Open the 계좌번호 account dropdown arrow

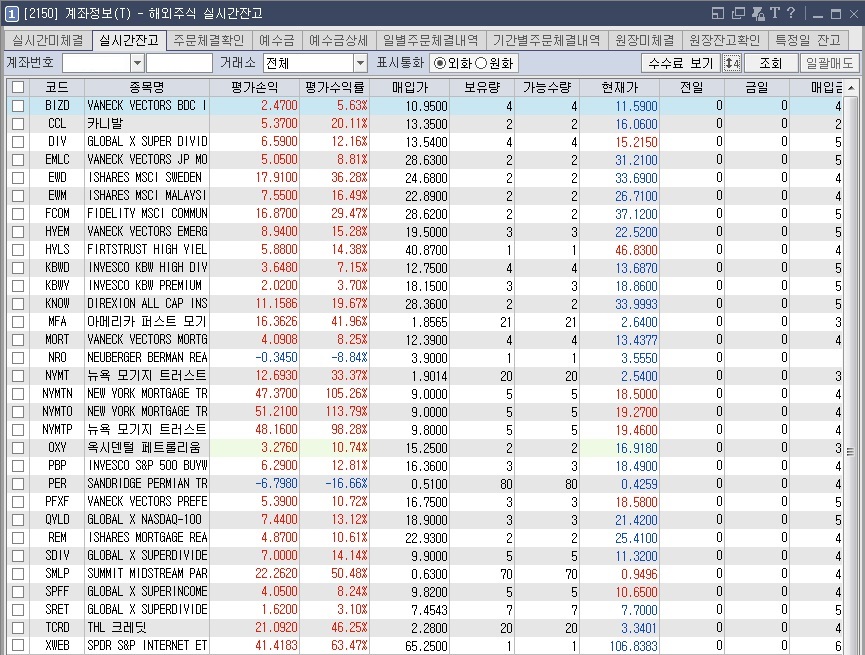point(137,63)
